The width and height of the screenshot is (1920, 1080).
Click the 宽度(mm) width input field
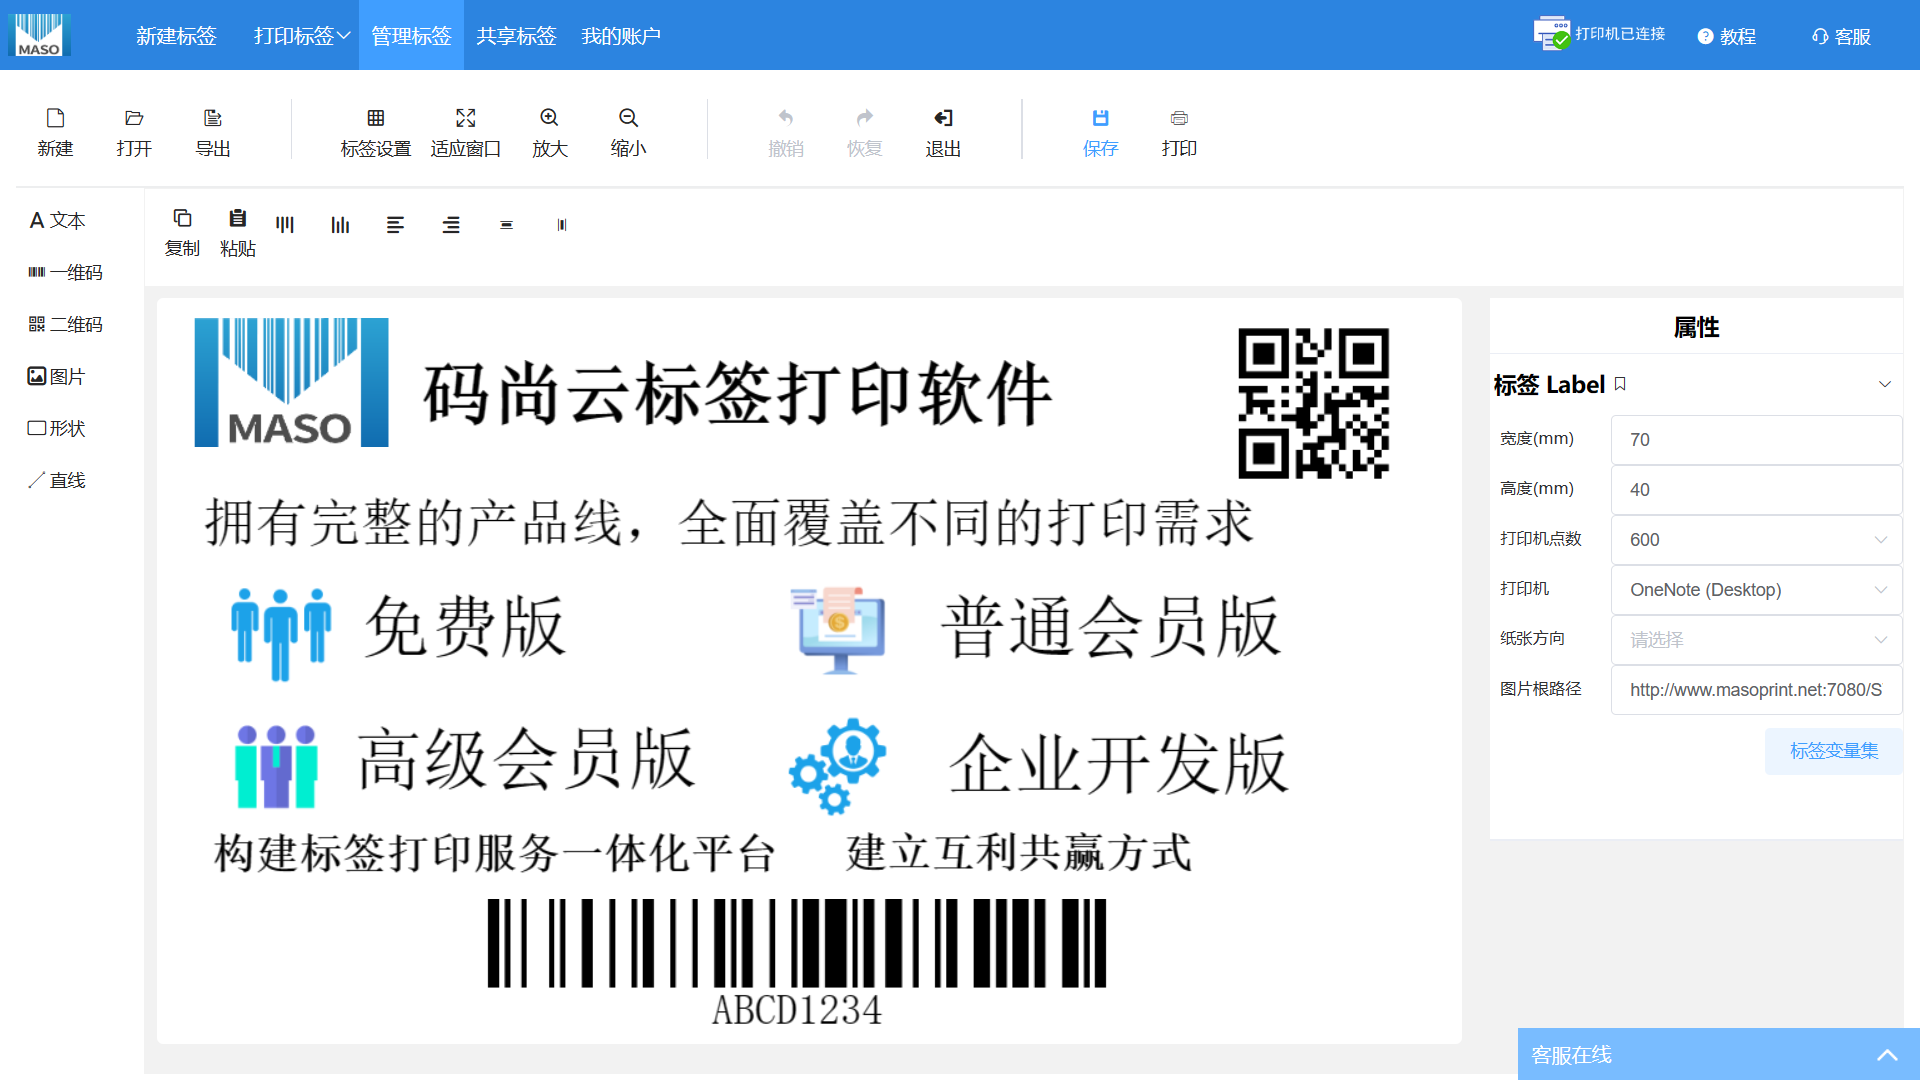click(x=1756, y=440)
